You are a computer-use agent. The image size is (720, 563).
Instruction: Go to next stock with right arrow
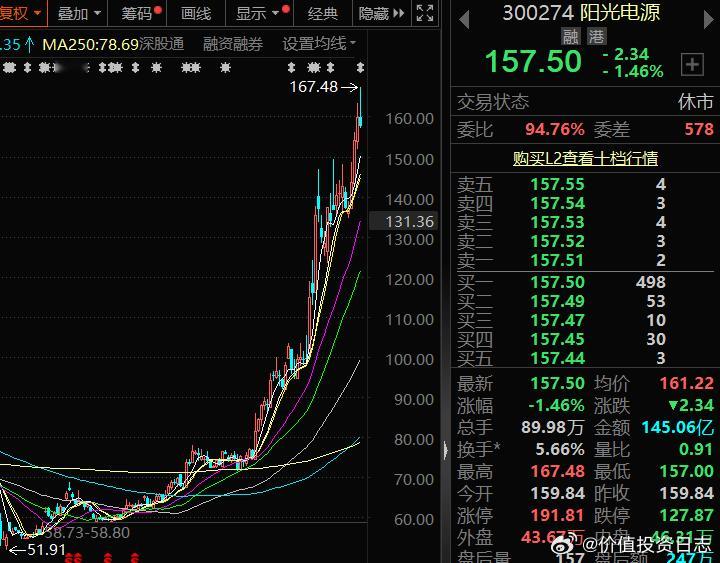[x=709, y=19]
